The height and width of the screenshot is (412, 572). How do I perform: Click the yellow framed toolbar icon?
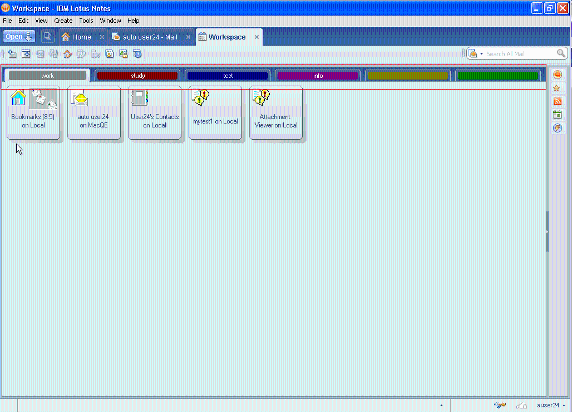(x=109, y=54)
